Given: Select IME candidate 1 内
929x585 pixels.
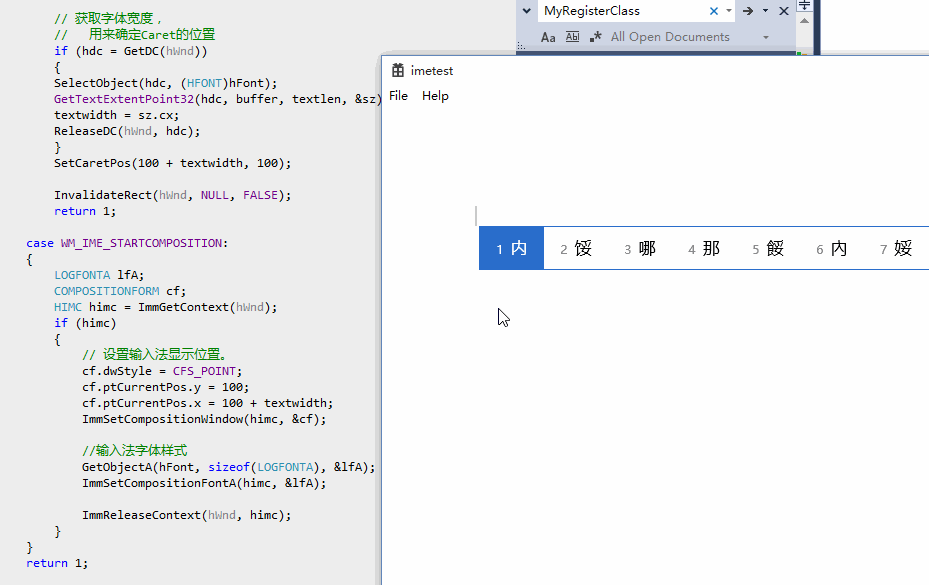Looking at the screenshot, I should (x=511, y=248).
